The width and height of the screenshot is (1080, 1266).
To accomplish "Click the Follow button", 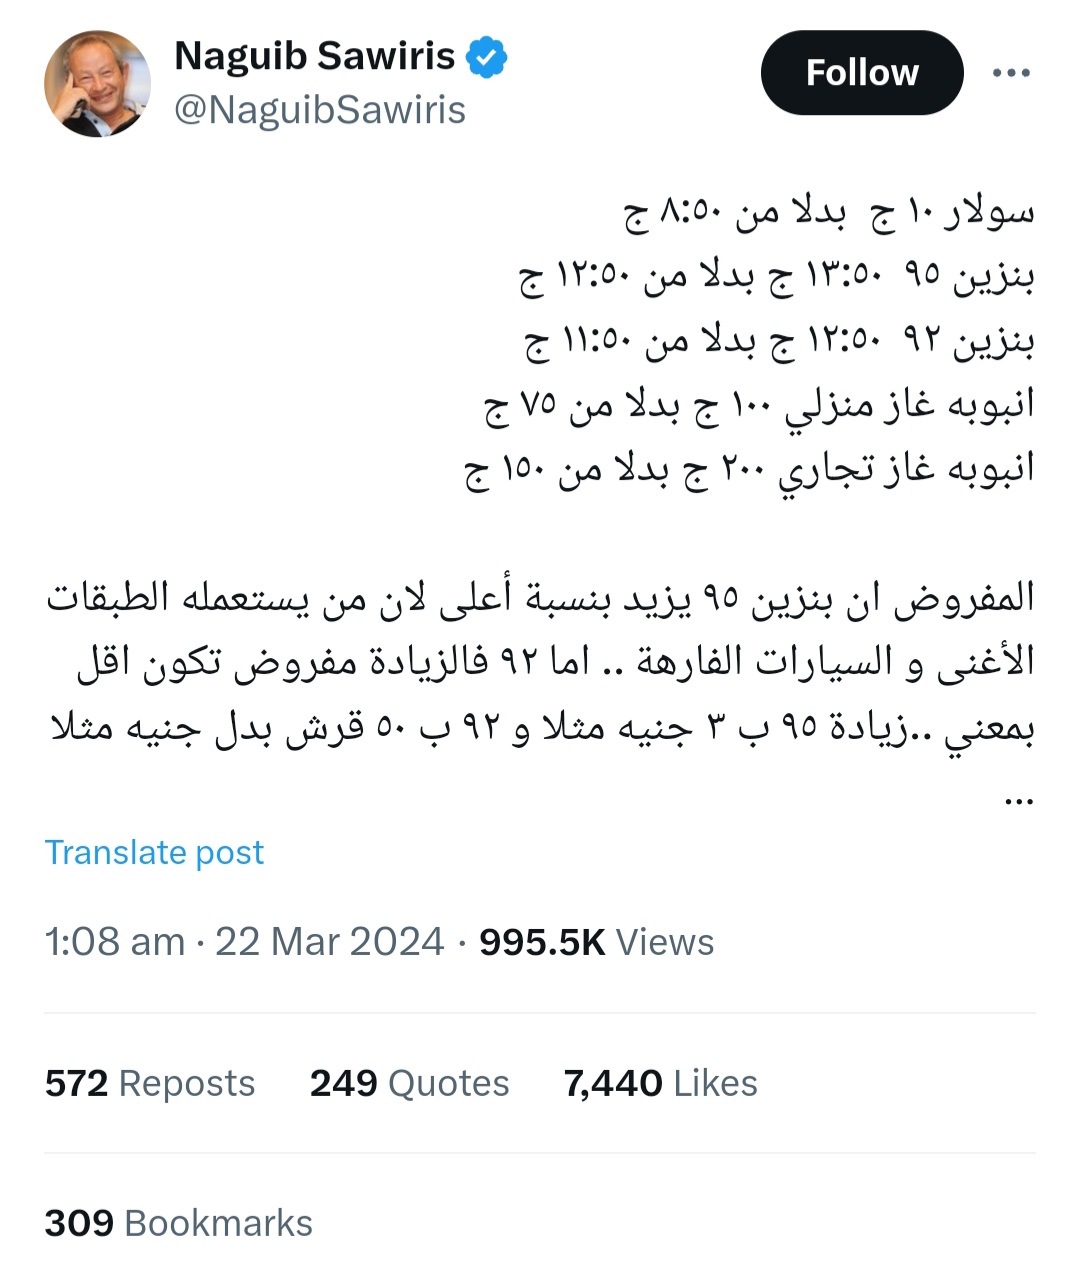I will pos(862,73).
